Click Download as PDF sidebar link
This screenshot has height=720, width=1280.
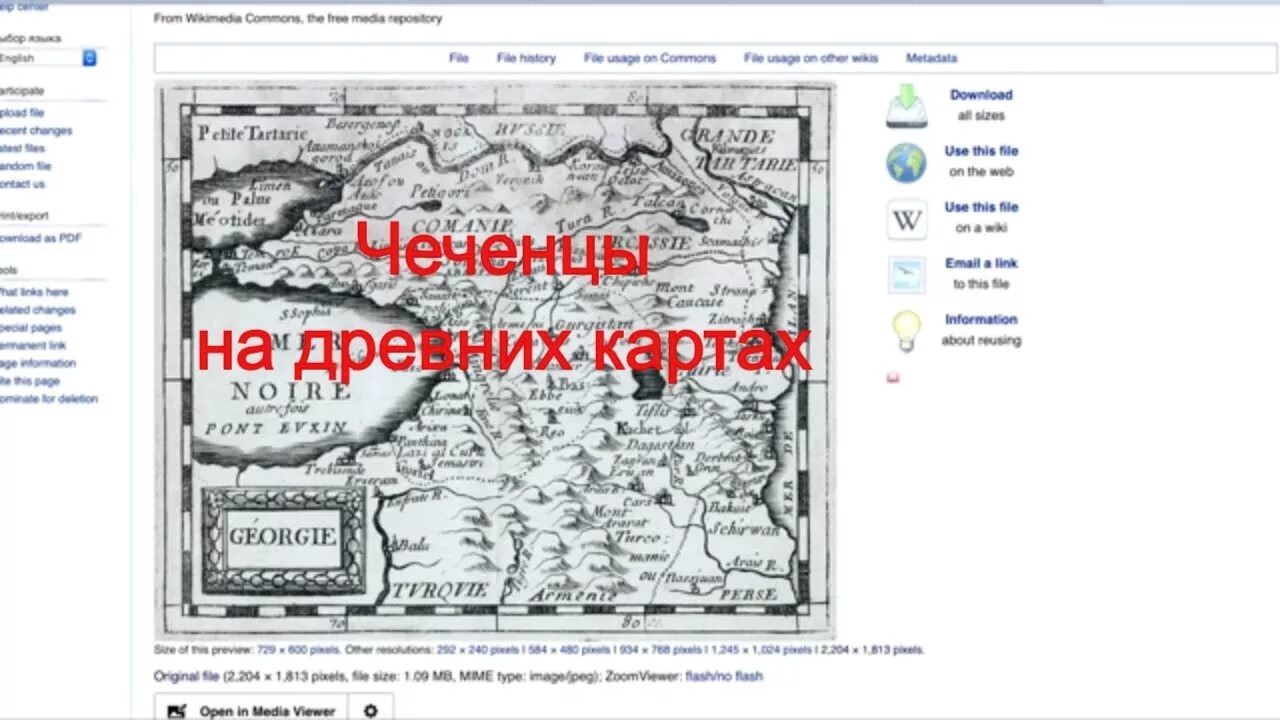[x=41, y=238]
